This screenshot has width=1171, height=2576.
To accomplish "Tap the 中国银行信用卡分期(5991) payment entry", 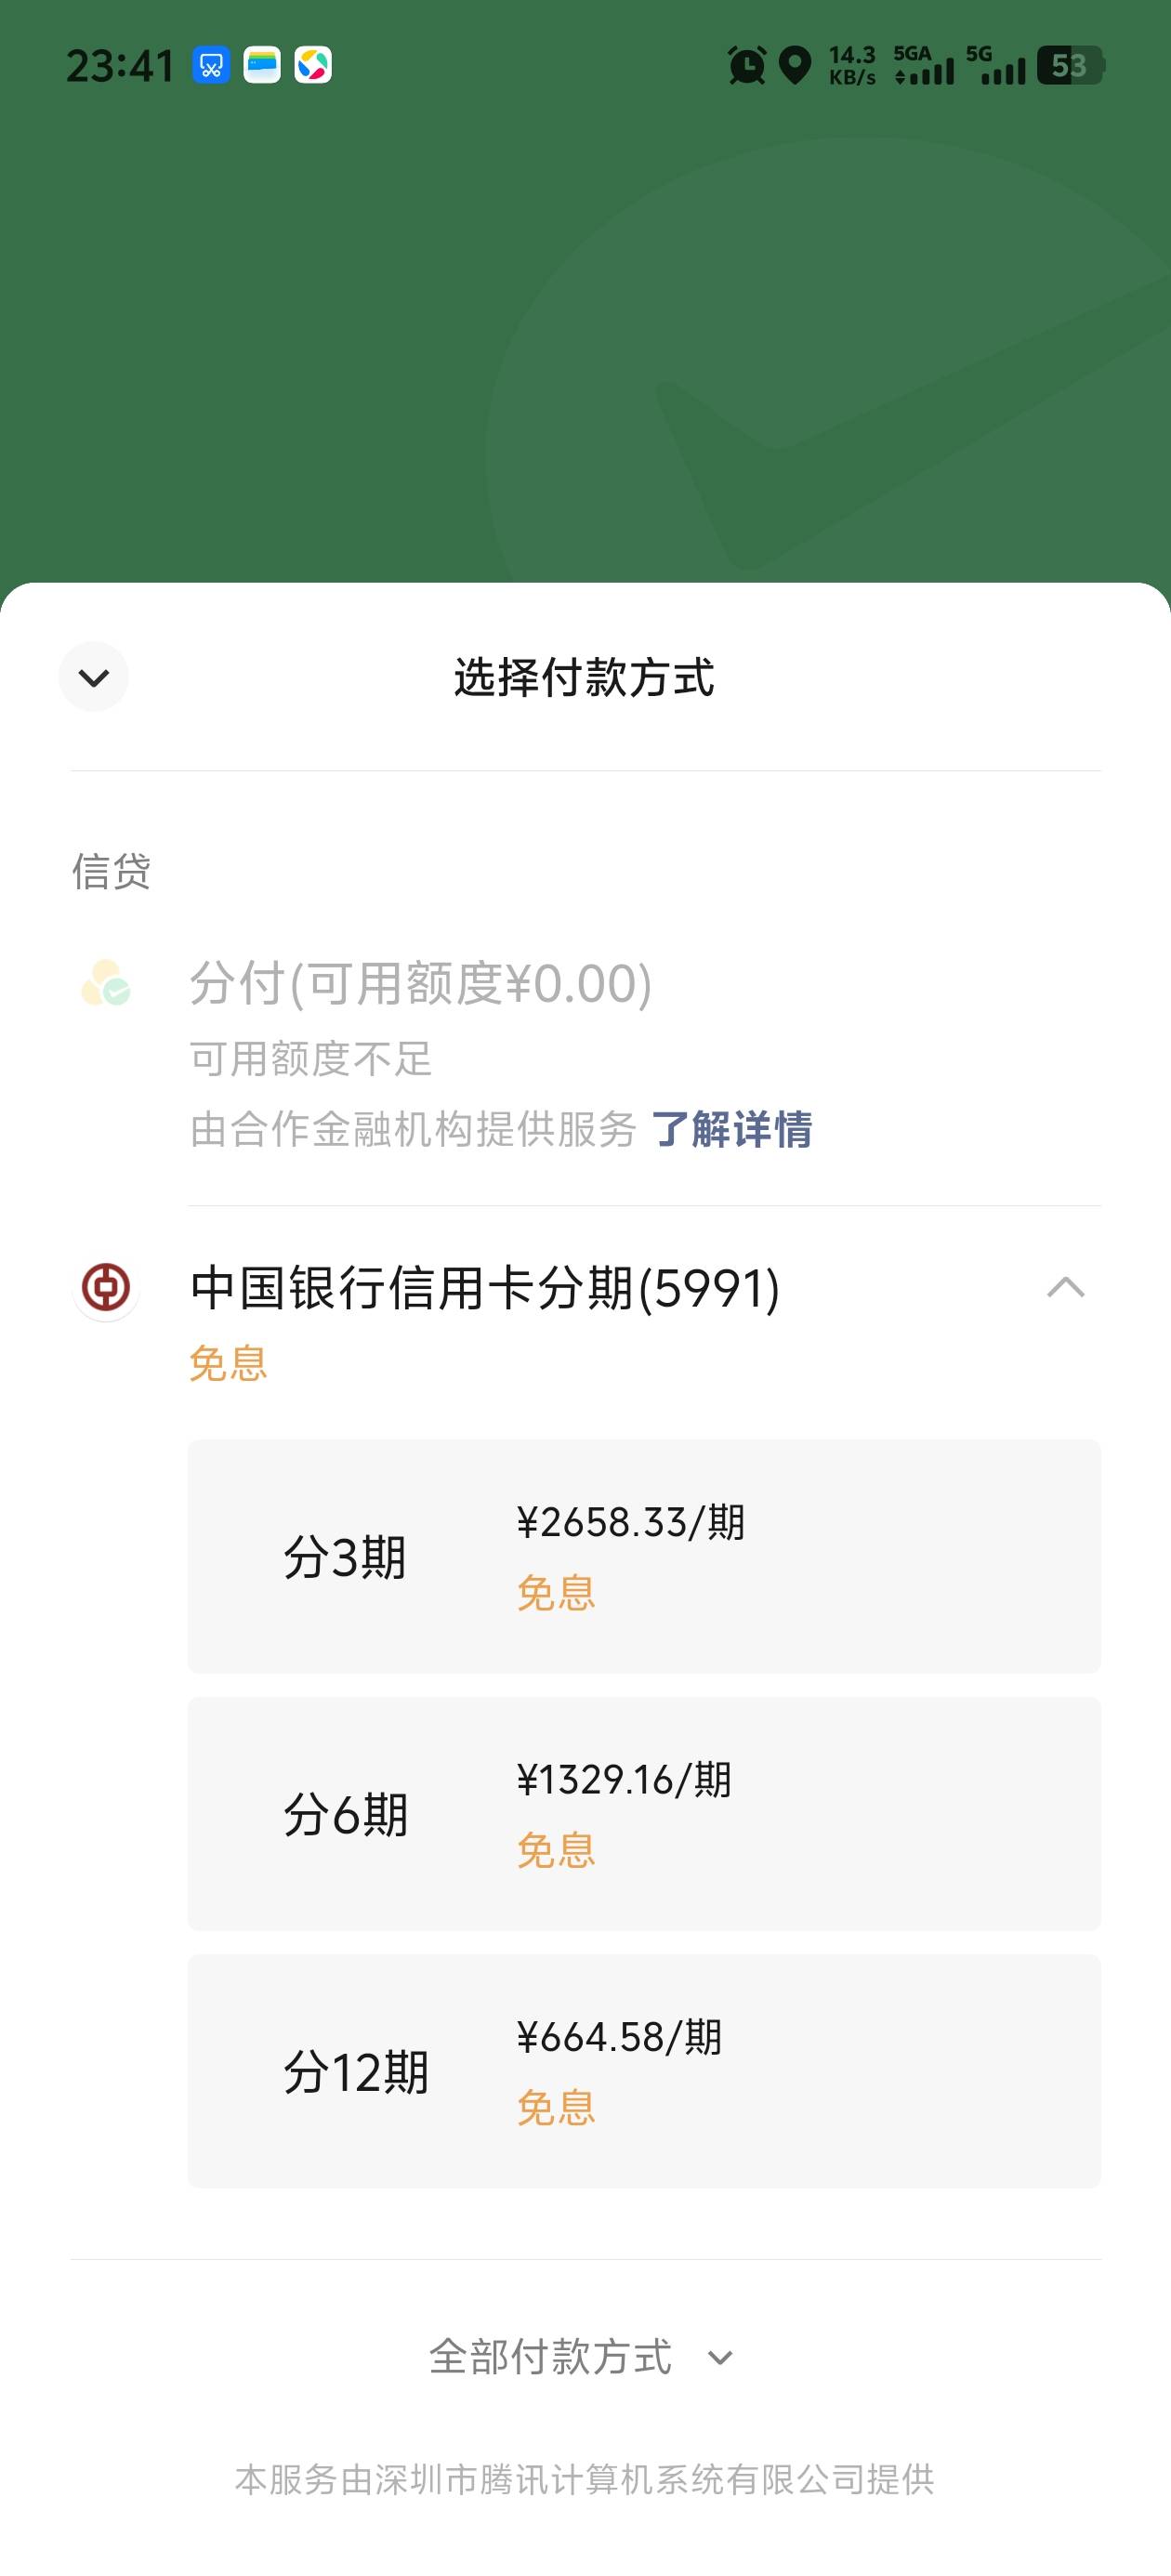I will (485, 1287).
